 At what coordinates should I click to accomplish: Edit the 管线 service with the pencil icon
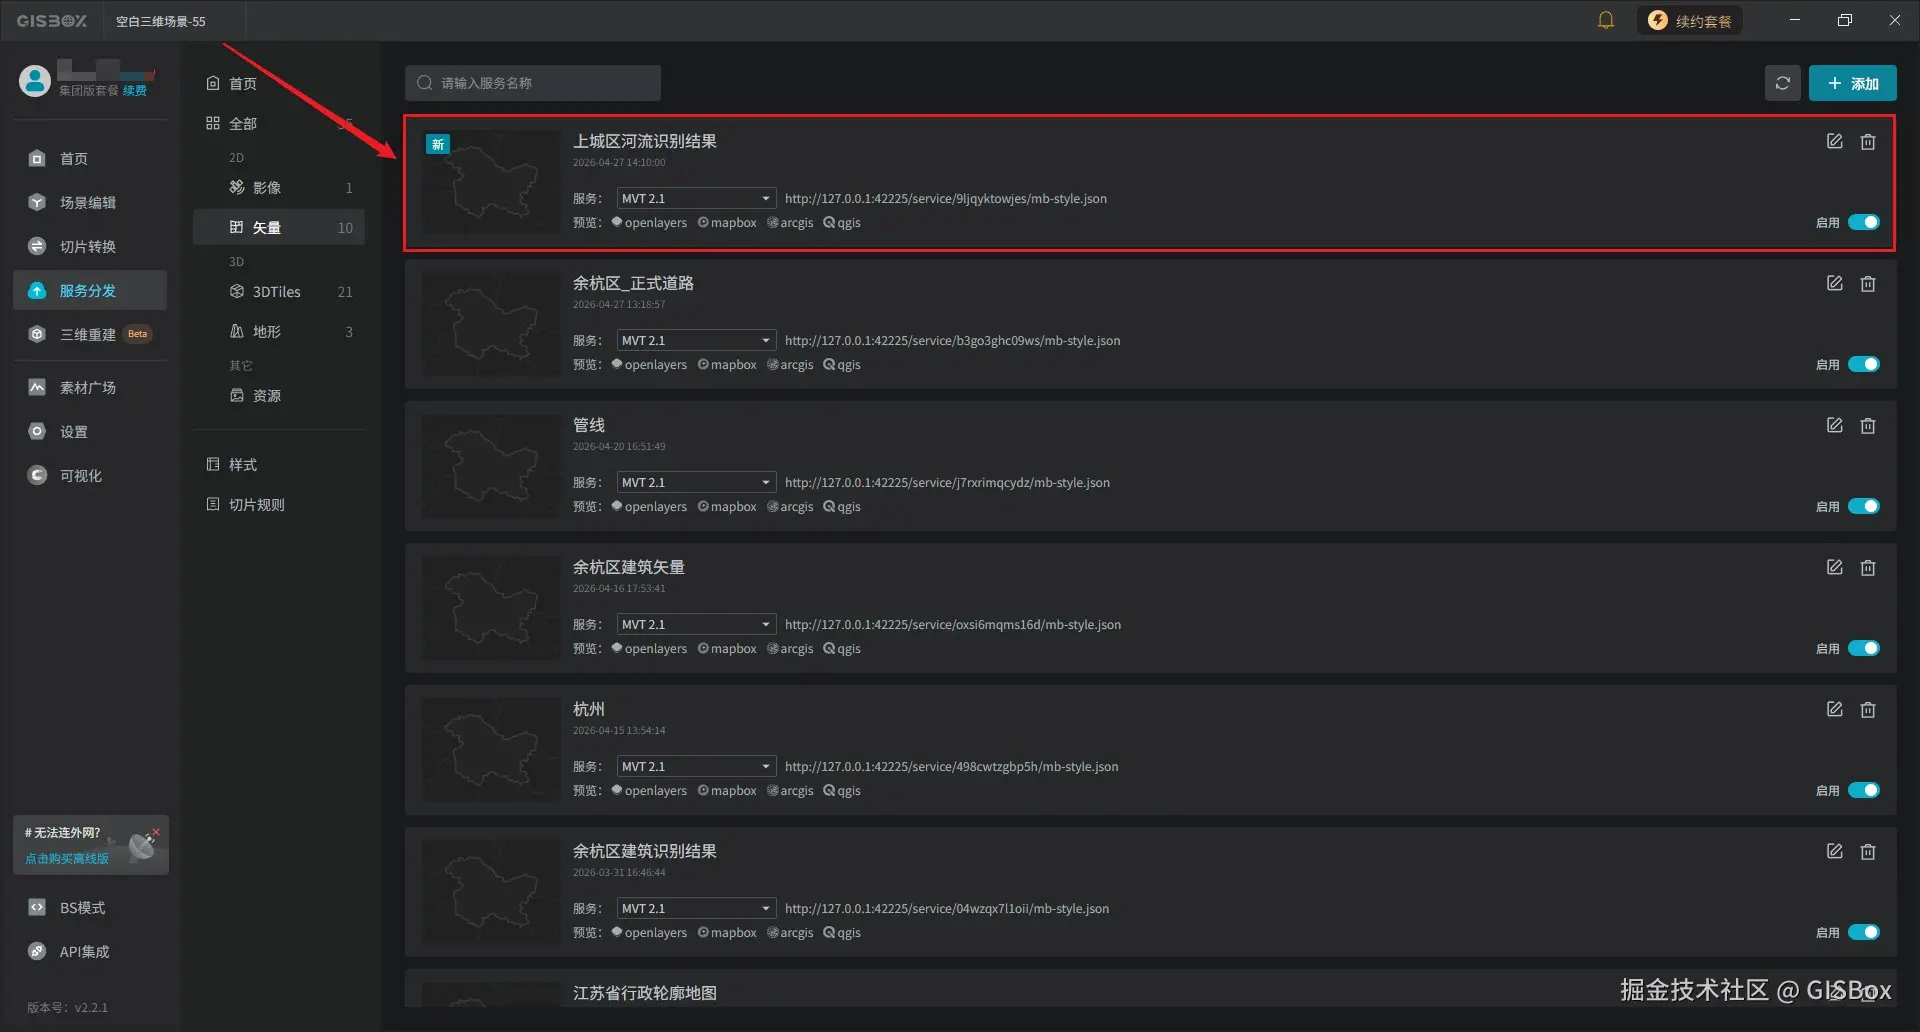pos(1834,425)
